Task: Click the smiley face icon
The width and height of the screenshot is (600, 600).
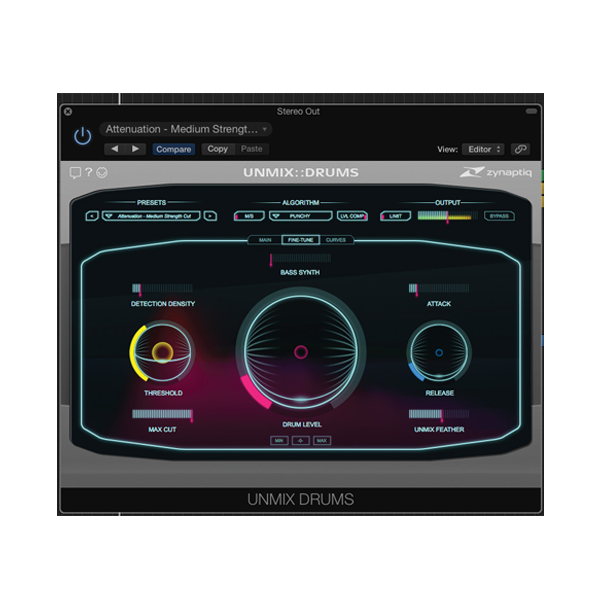Action: point(102,173)
